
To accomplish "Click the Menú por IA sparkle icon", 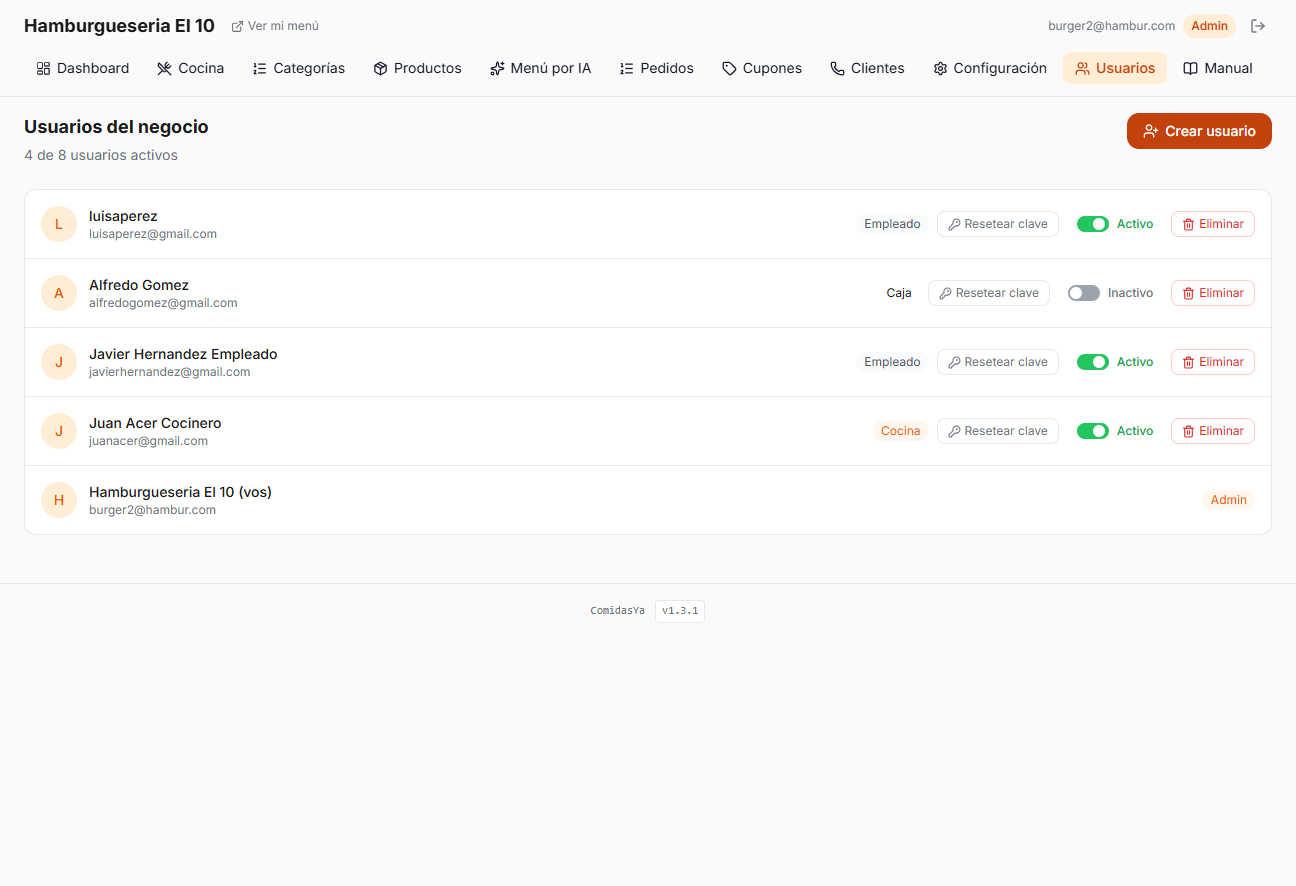I will coord(497,68).
